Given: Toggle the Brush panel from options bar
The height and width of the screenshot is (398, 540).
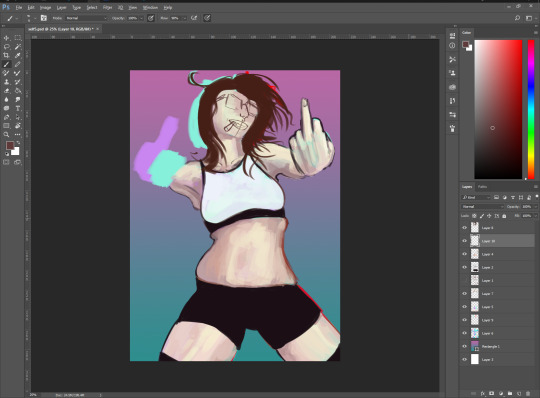Looking at the screenshot, I should coord(44,18).
